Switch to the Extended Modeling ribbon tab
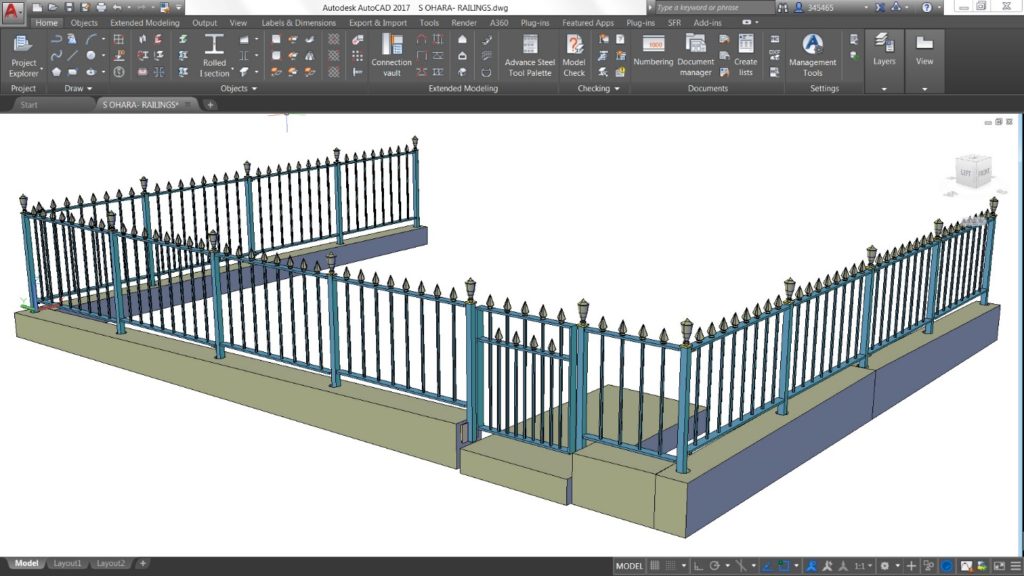Screen dimensions: 1024x576 pyautogui.click(x=144, y=22)
